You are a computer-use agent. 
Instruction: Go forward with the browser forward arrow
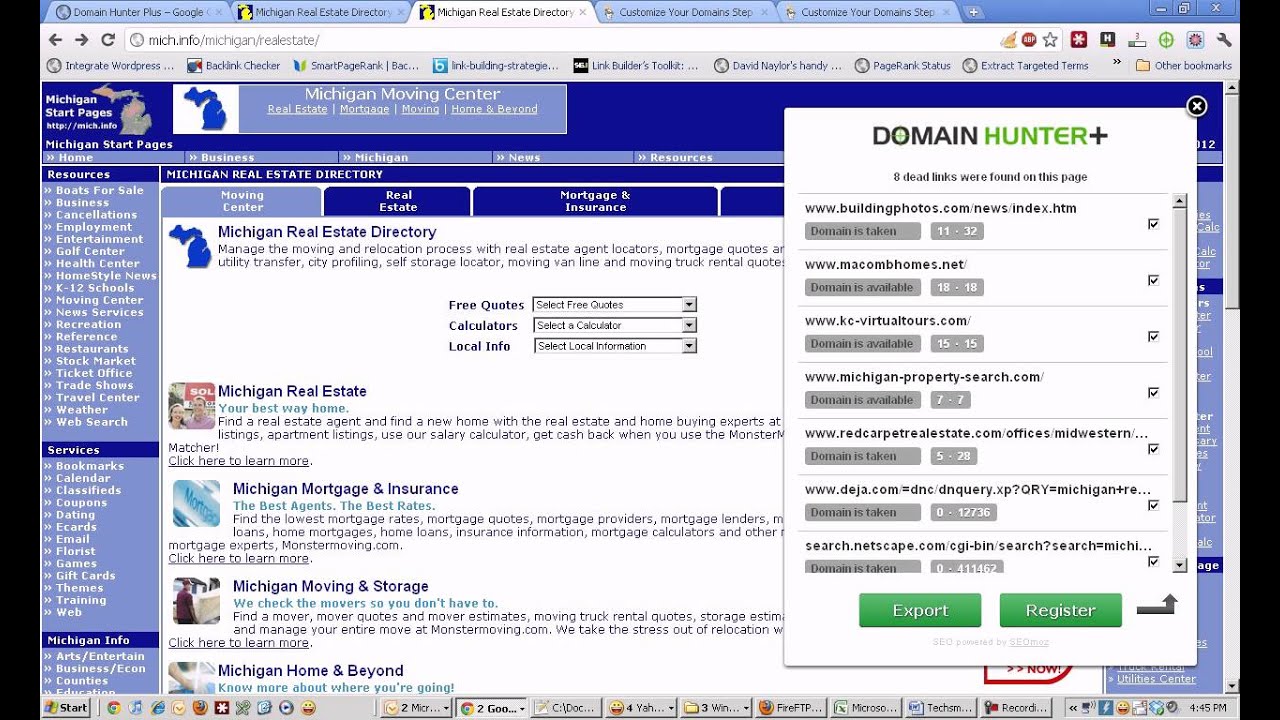tap(82, 40)
